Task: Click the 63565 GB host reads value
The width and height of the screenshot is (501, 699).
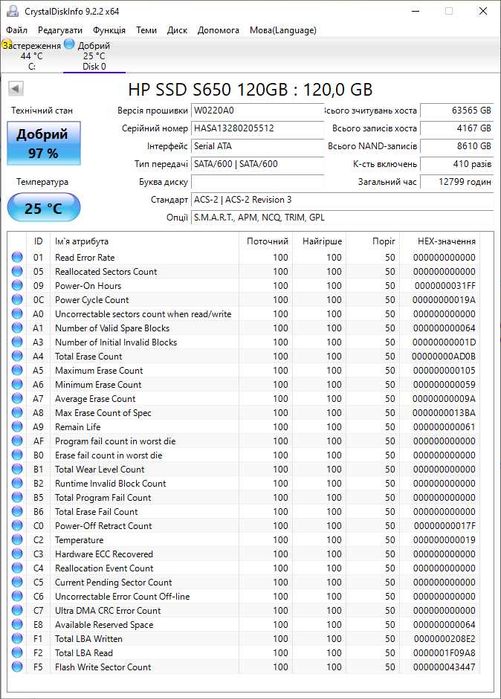Action: (457, 110)
